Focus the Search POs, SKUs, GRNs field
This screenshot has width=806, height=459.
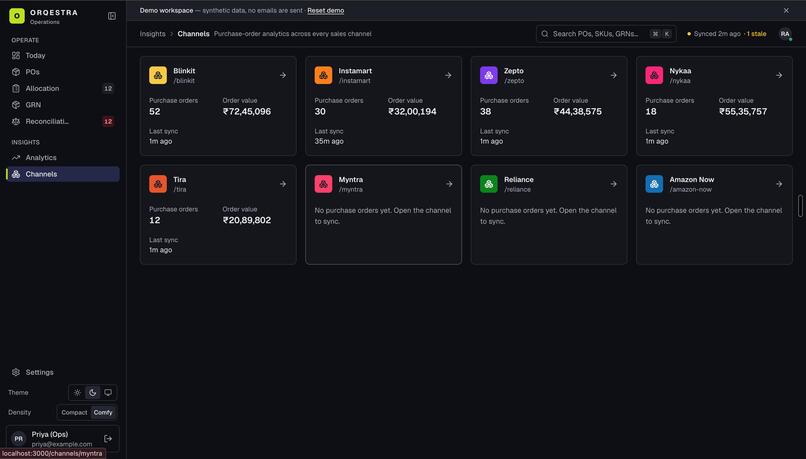click(x=606, y=34)
